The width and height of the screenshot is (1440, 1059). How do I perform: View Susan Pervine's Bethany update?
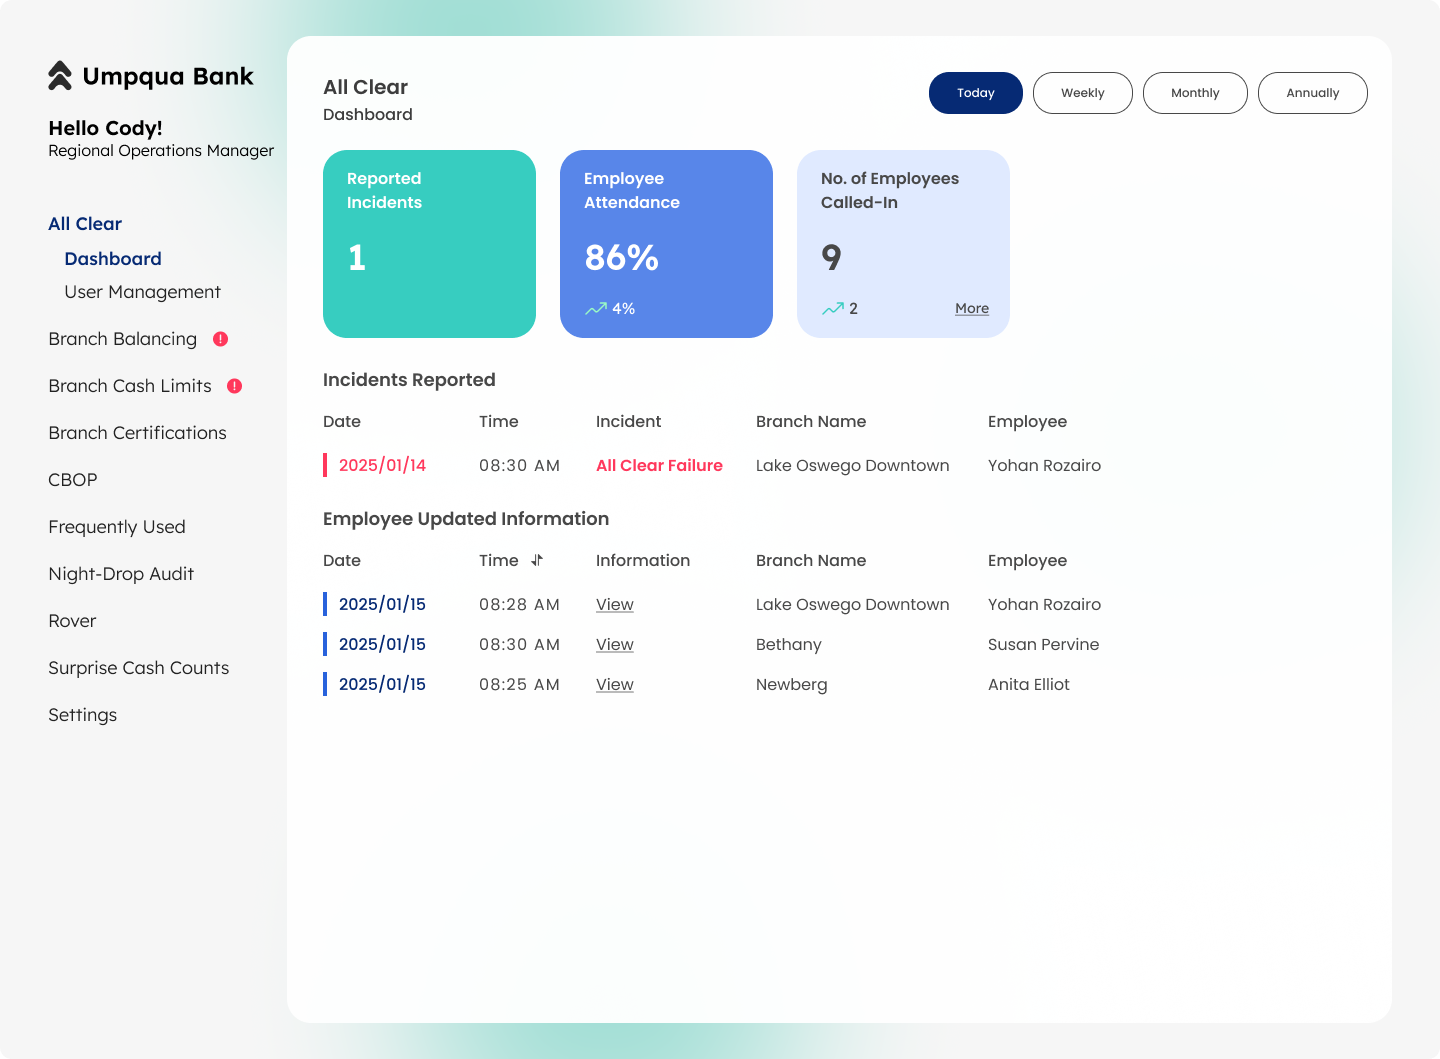pyautogui.click(x=614, y=644)
